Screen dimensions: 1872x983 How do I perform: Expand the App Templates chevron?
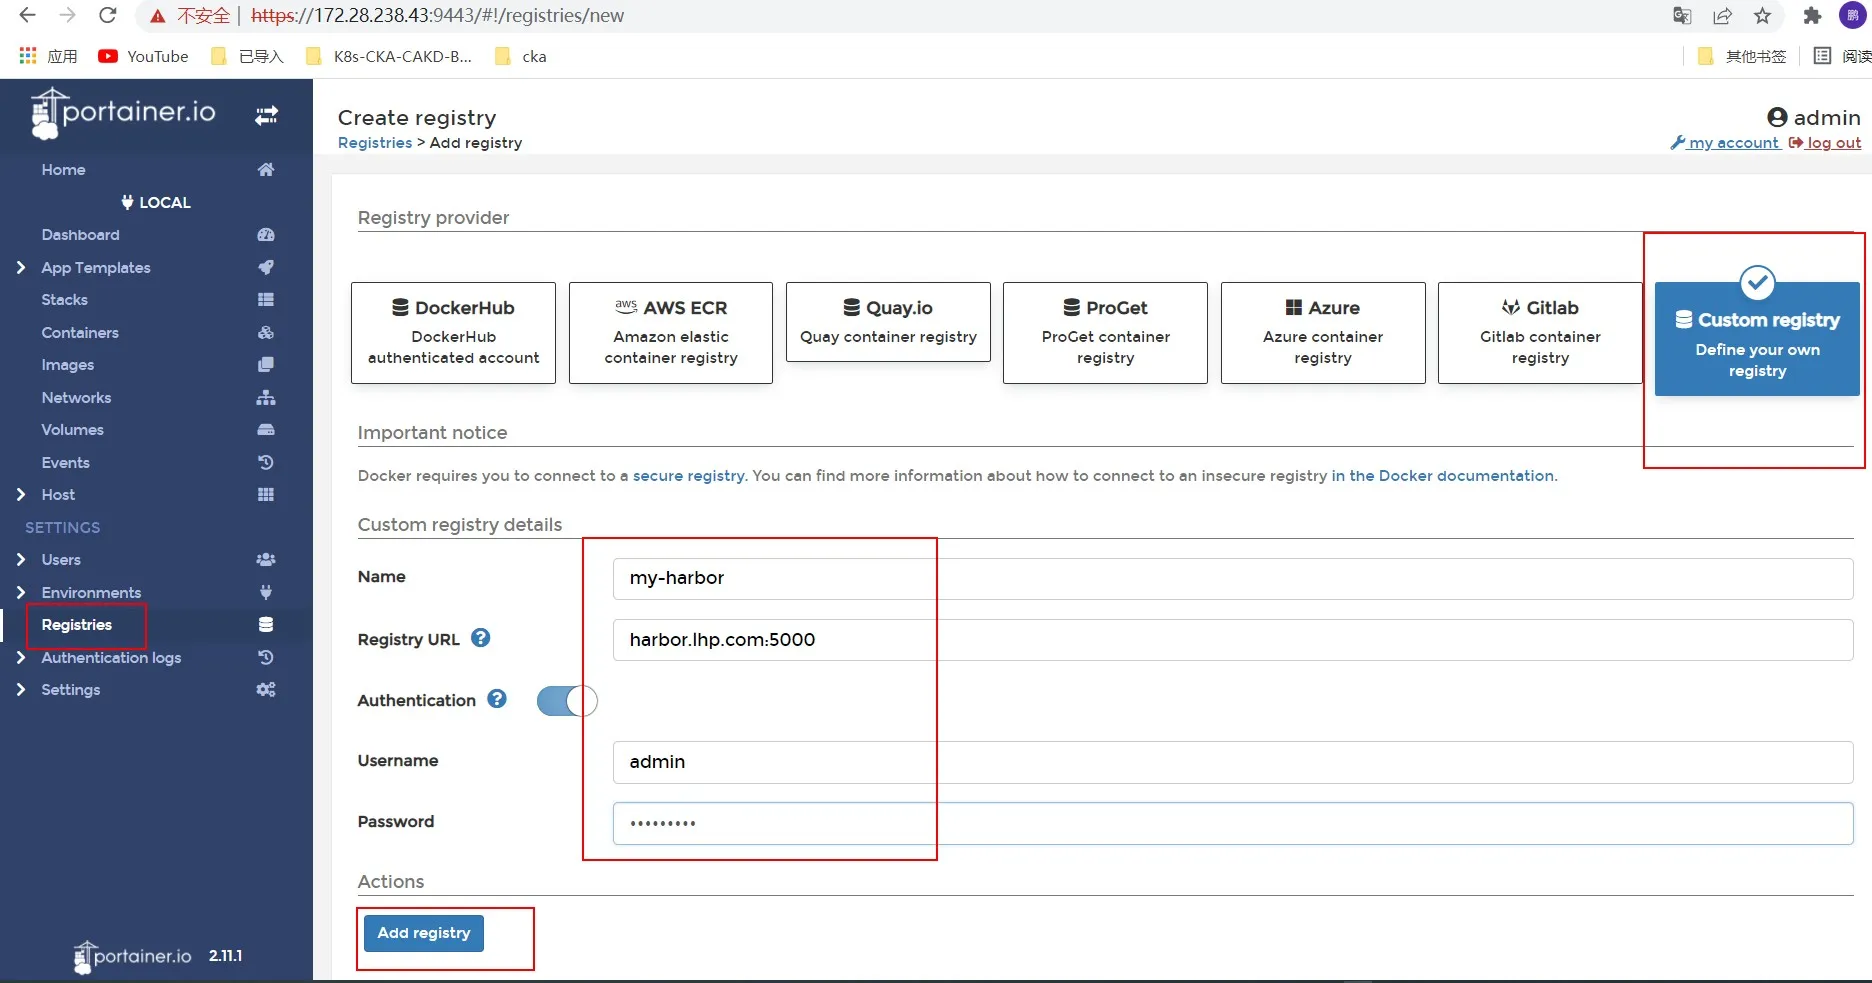pos(21,267)
